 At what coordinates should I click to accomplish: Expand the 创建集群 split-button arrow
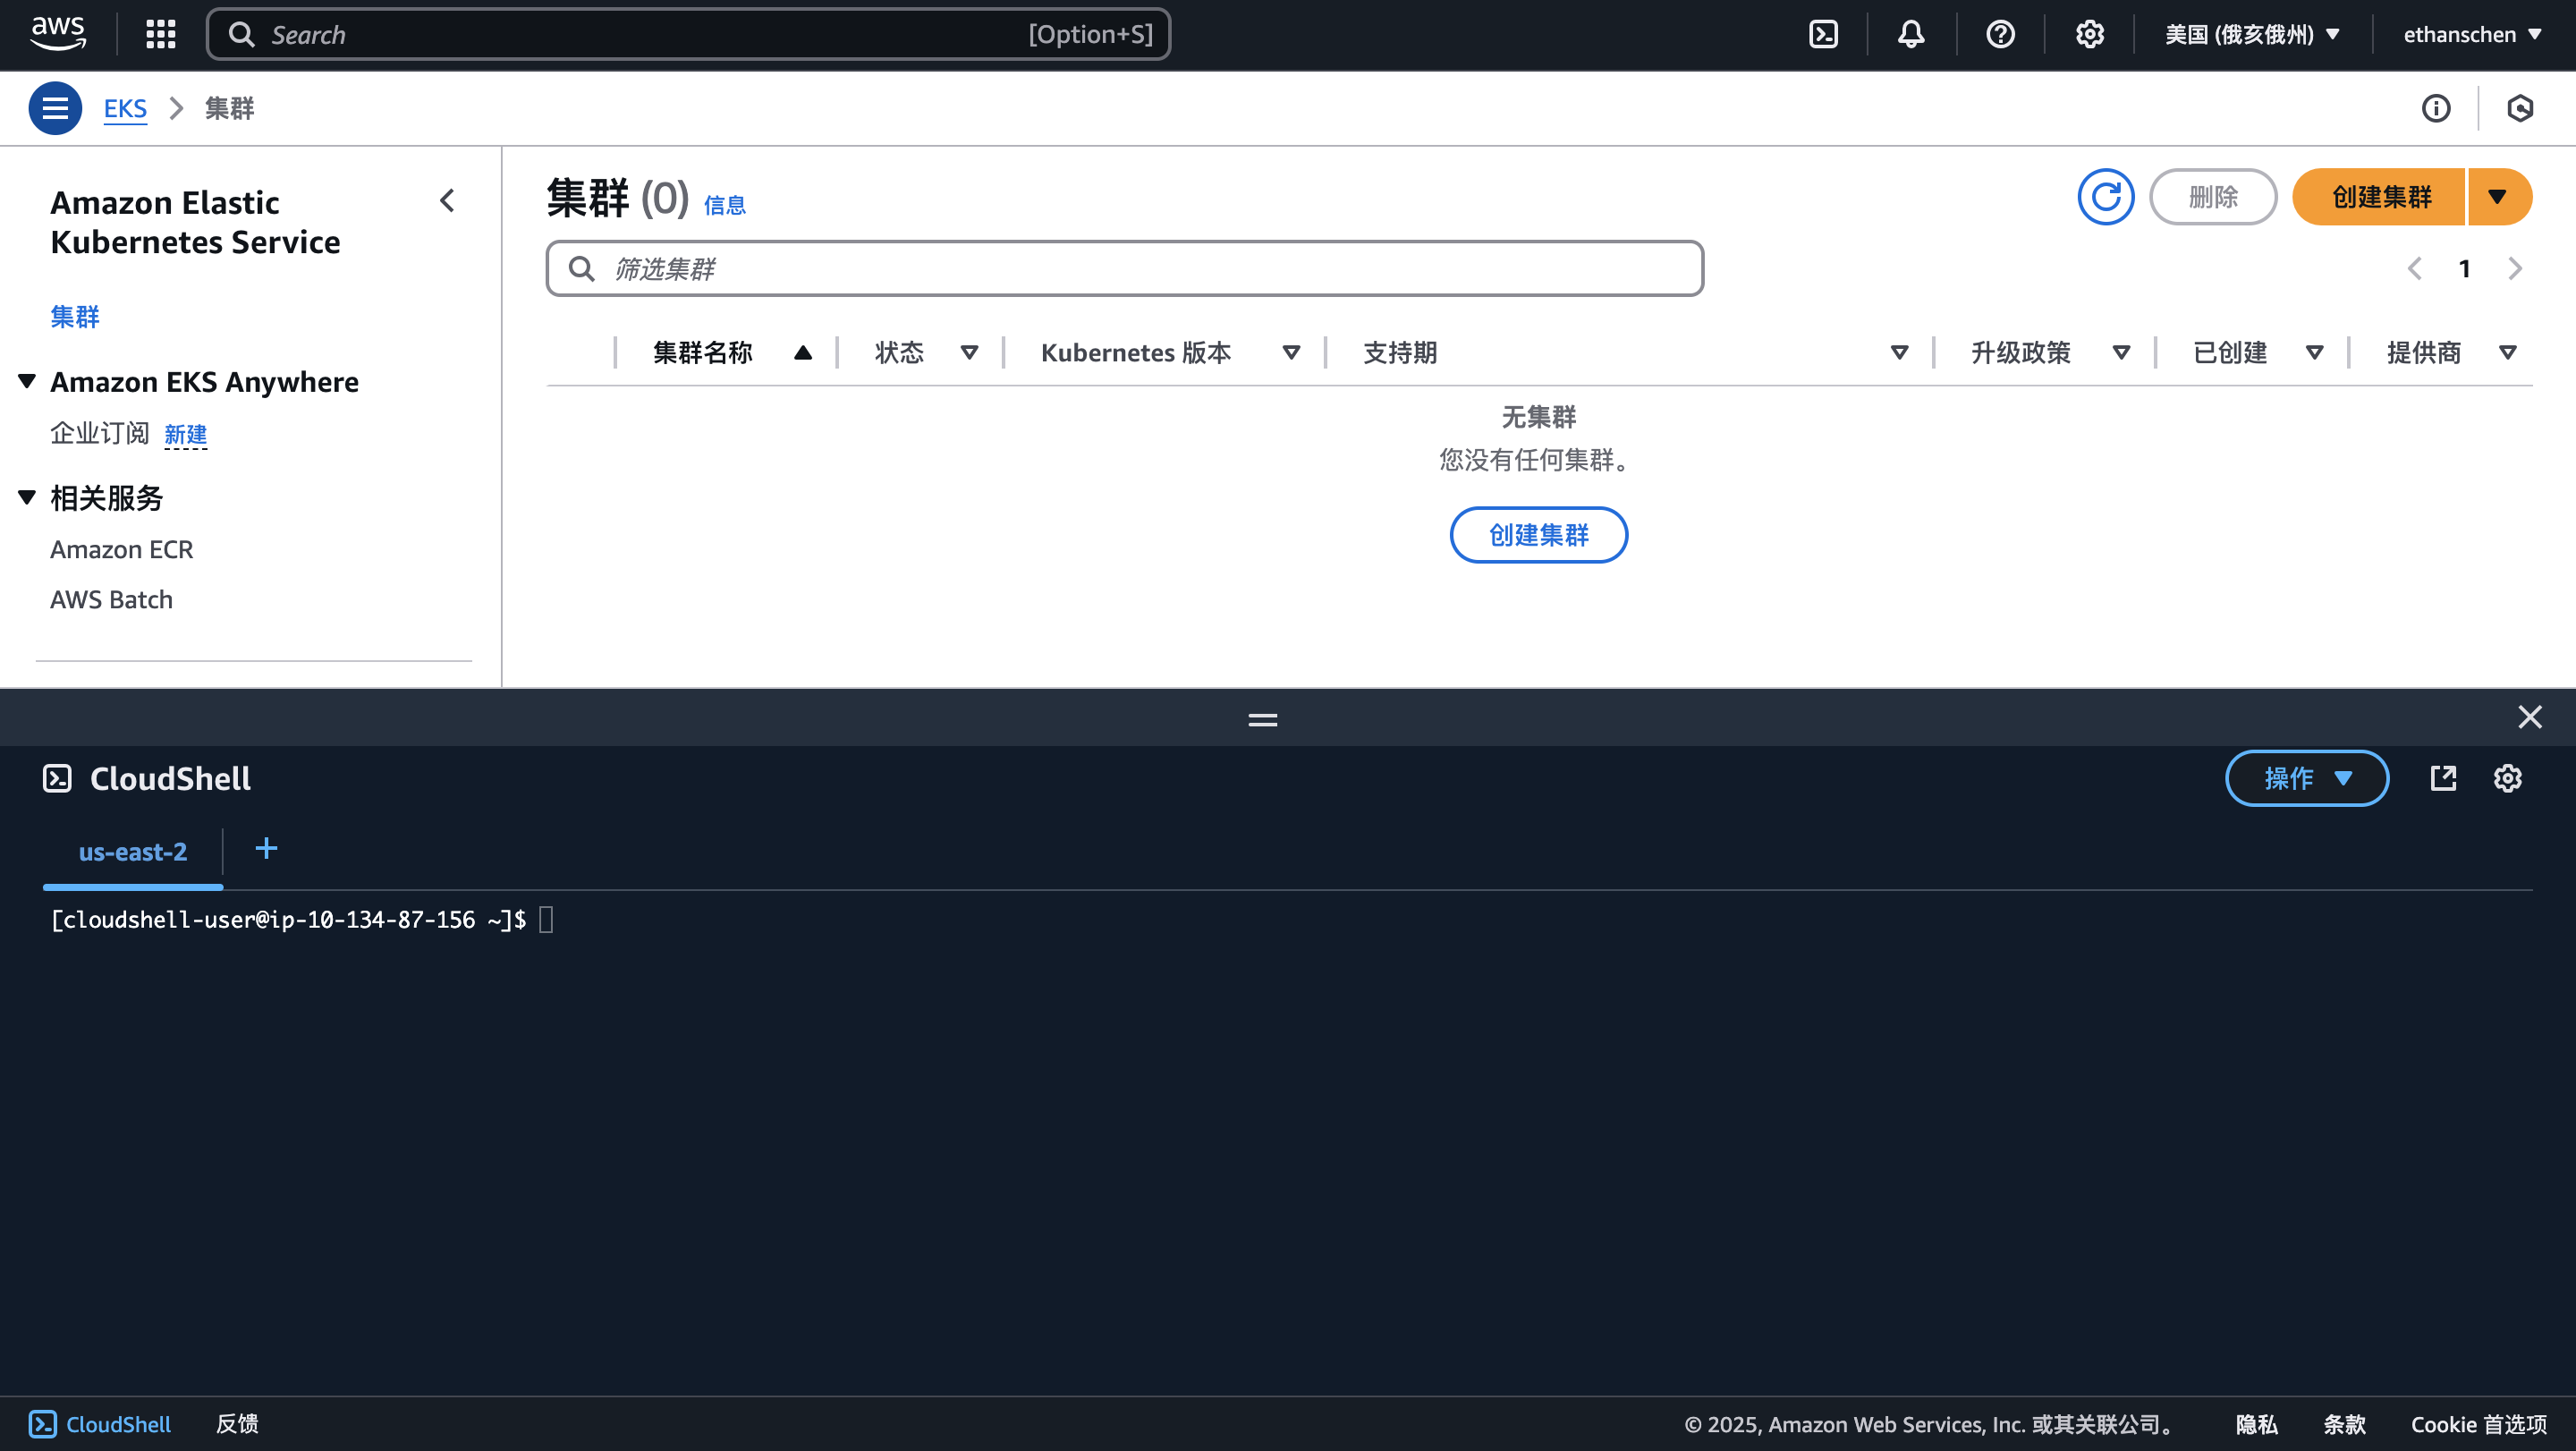point(2498,197)
